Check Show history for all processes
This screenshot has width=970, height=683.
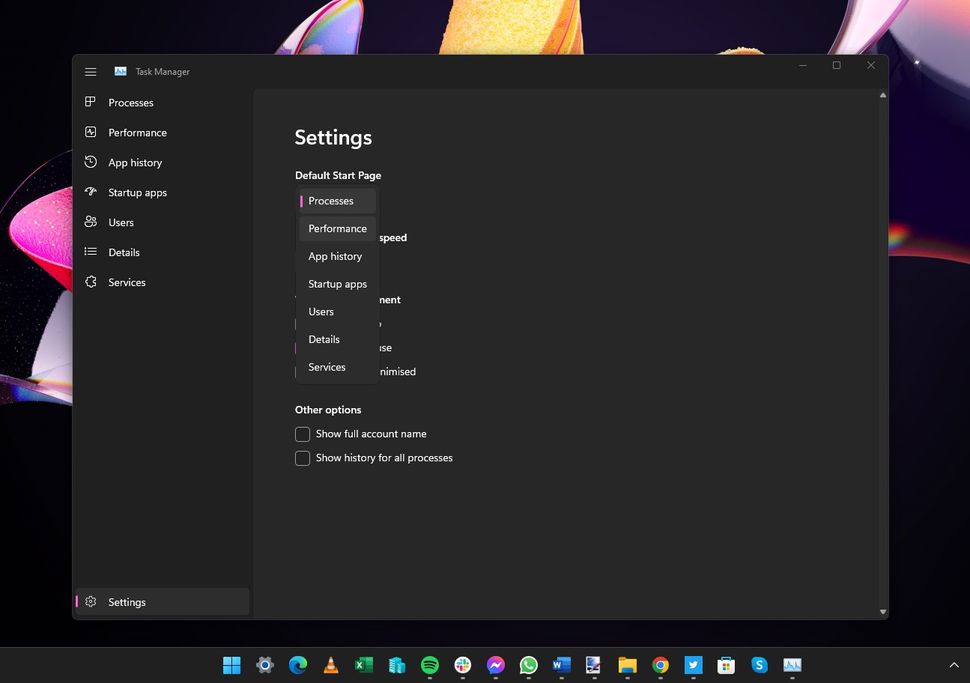point(302,458)
